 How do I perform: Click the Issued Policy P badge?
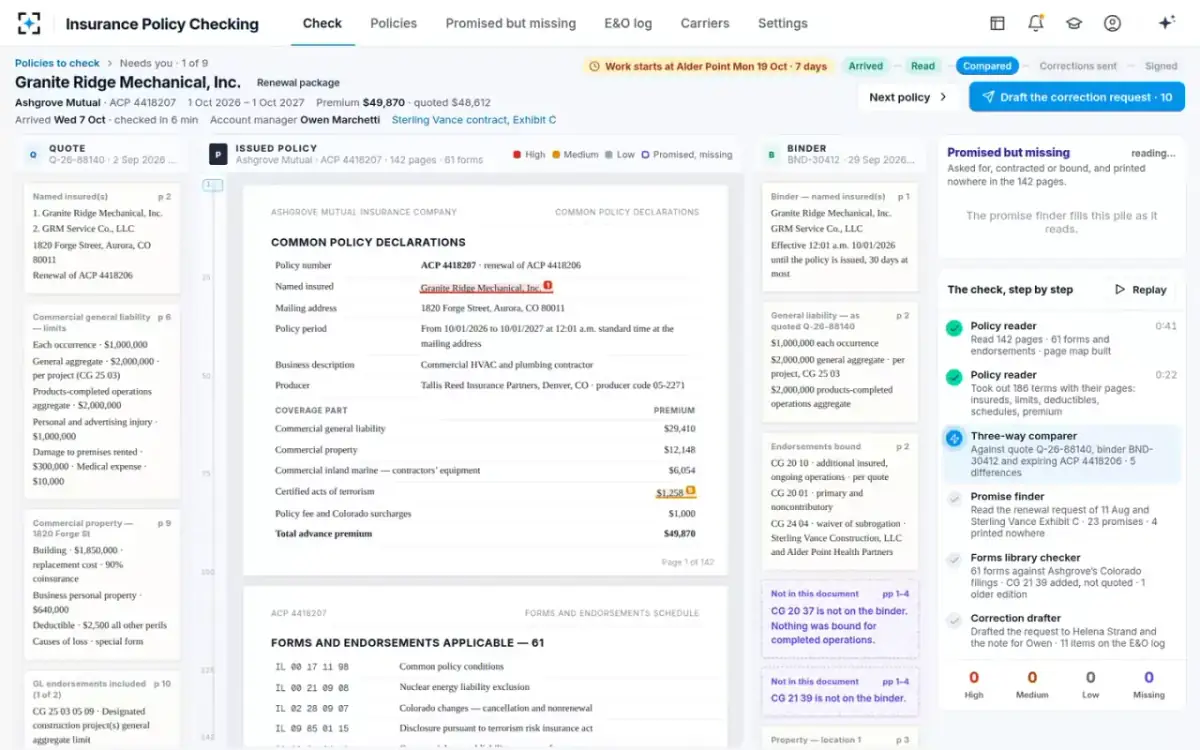(218, 154)
